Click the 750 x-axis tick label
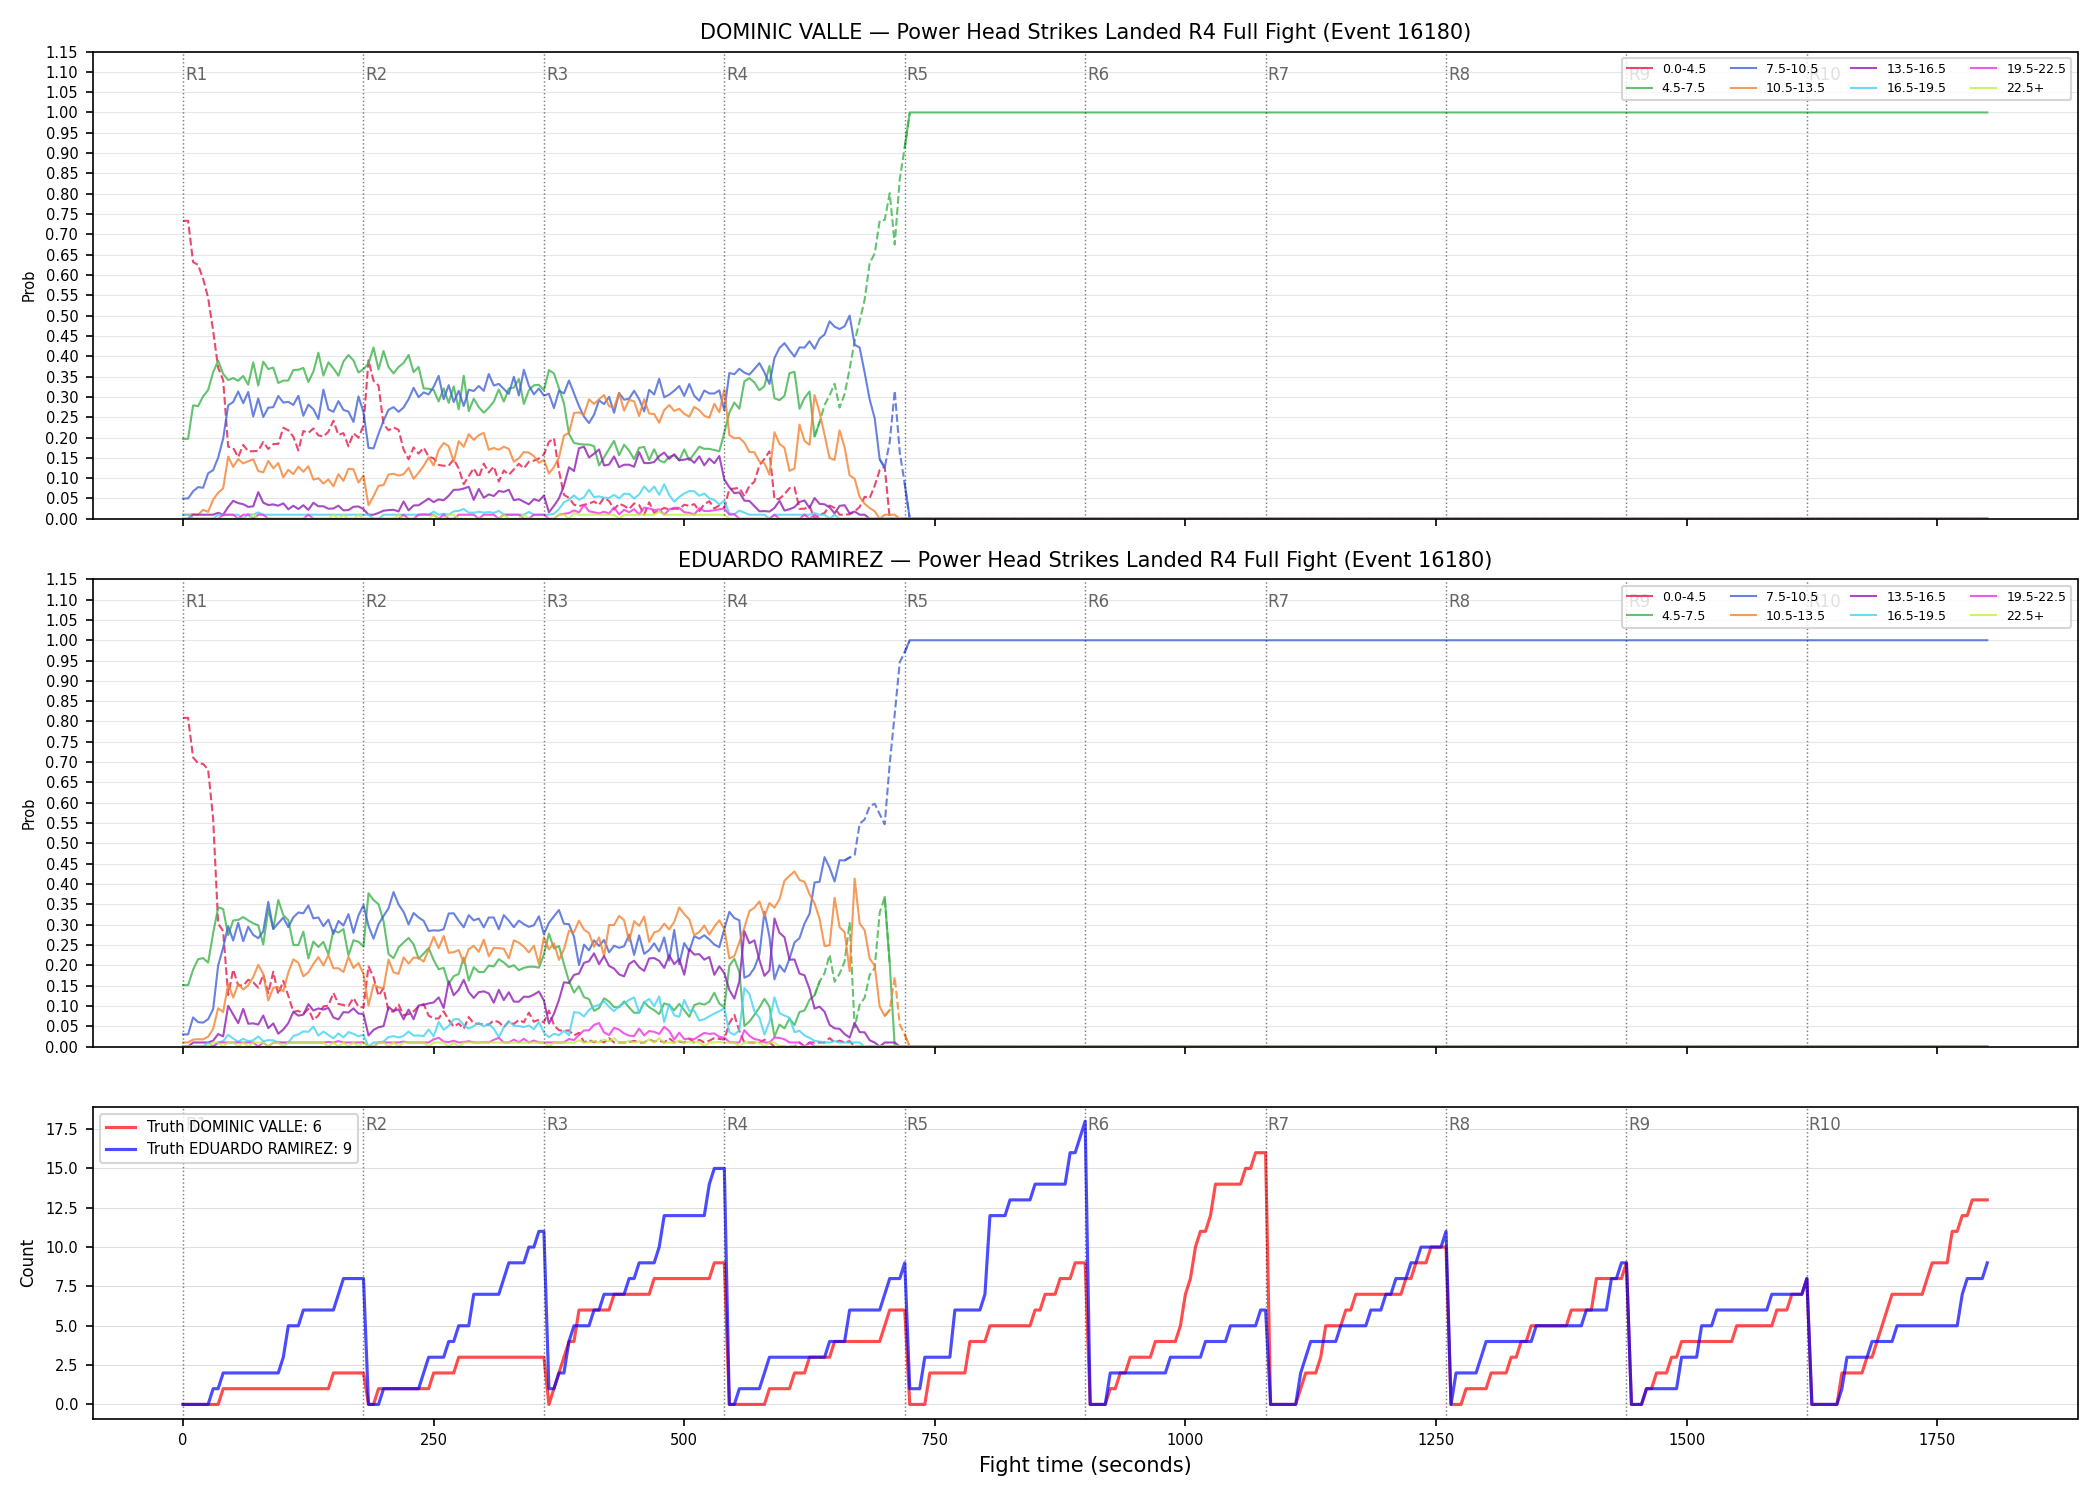 click(934, 1440)
